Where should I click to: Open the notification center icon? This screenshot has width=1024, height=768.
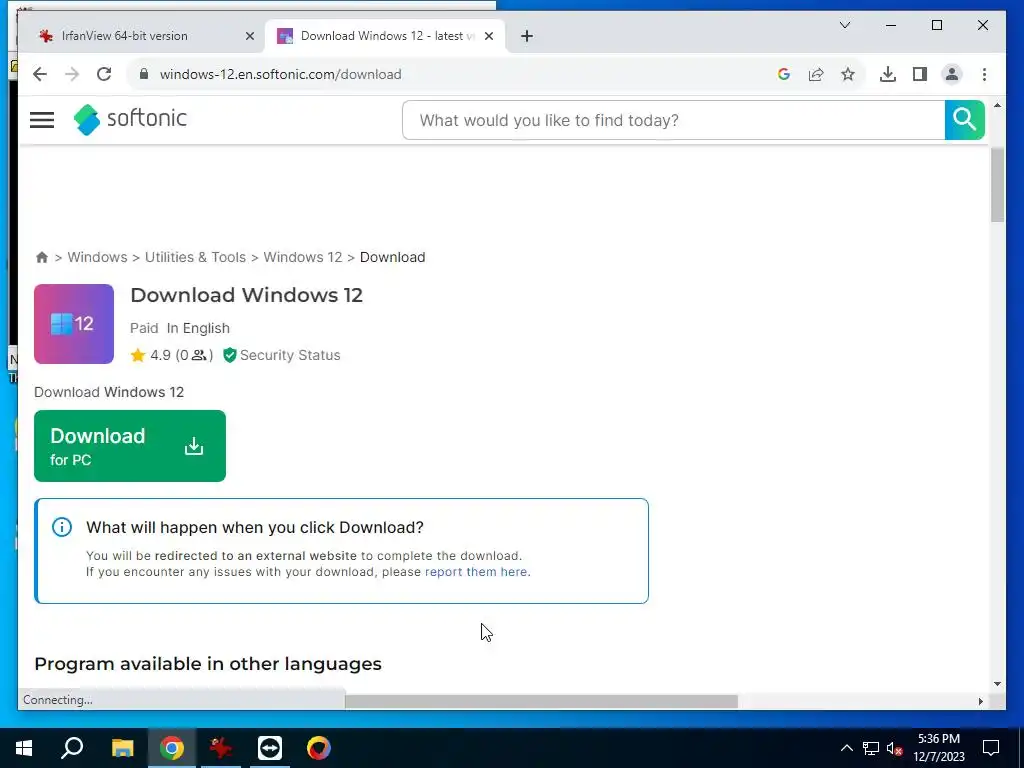pyautogui.click(x=991, y=748)
